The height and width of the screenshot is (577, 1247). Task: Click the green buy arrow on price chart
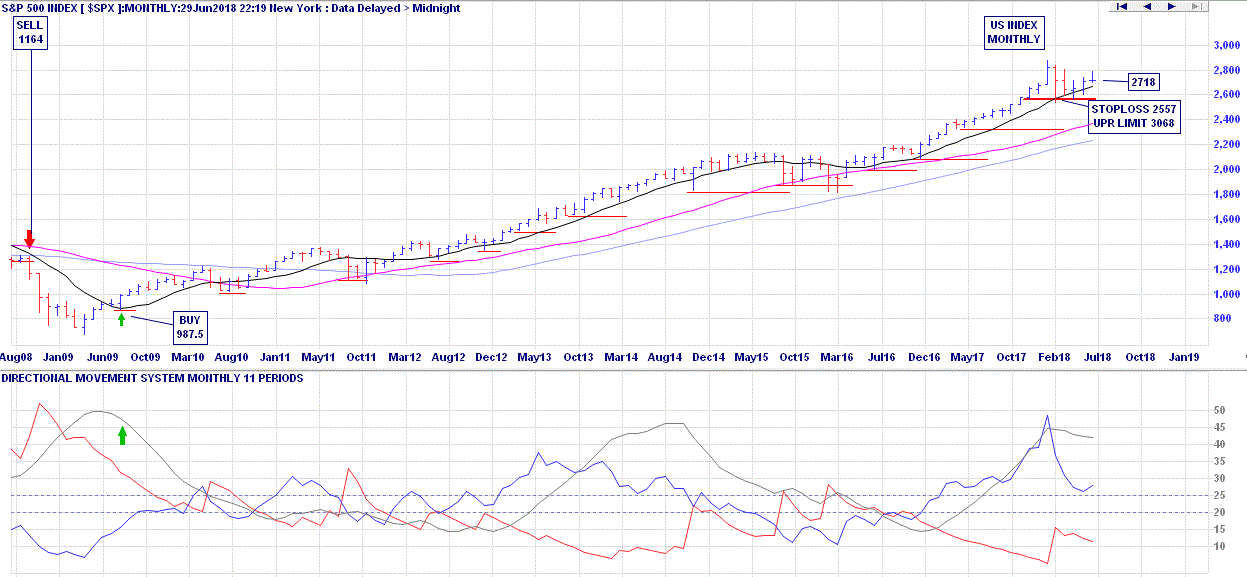click(x=121, y=319)
